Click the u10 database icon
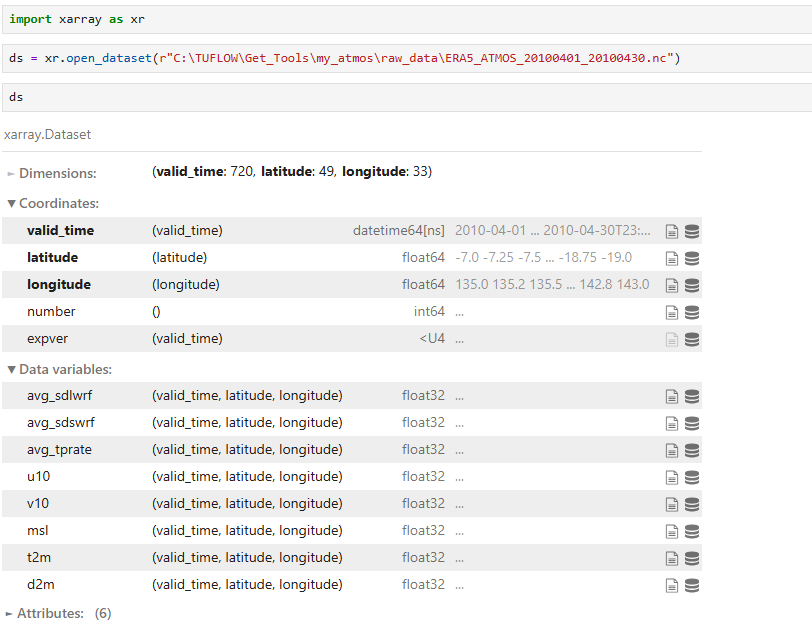Screen dimensions: 812x639 click(x=691, y=477)
